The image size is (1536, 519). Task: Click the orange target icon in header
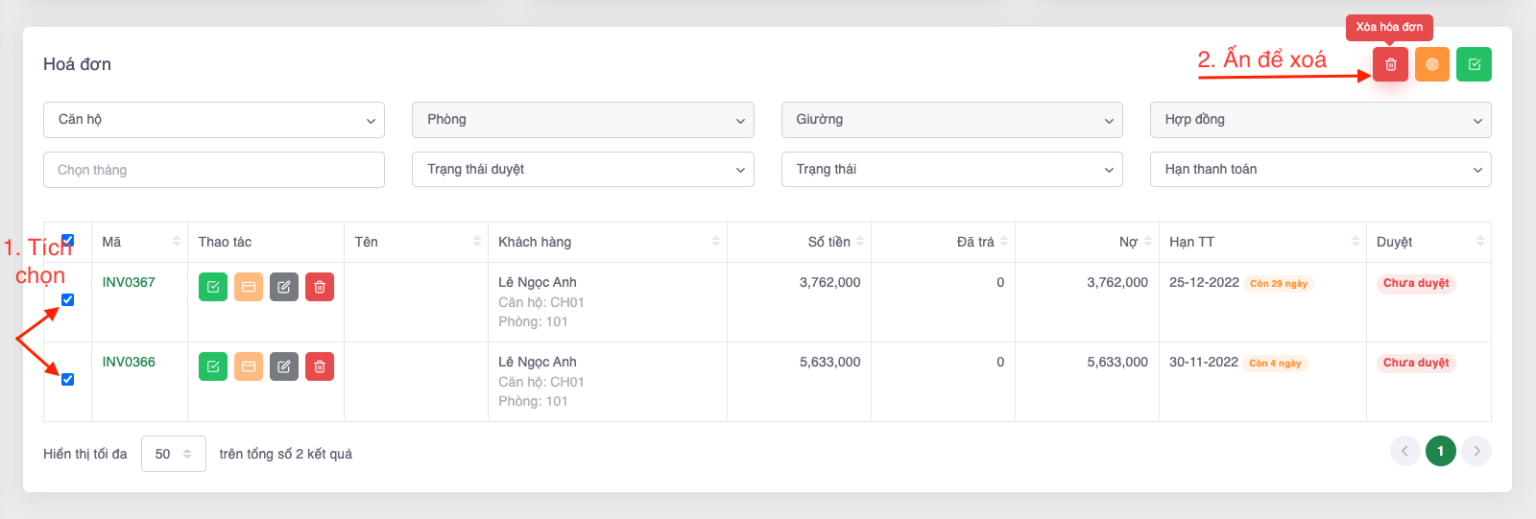pyautogui.click(x=1432, y=64)
